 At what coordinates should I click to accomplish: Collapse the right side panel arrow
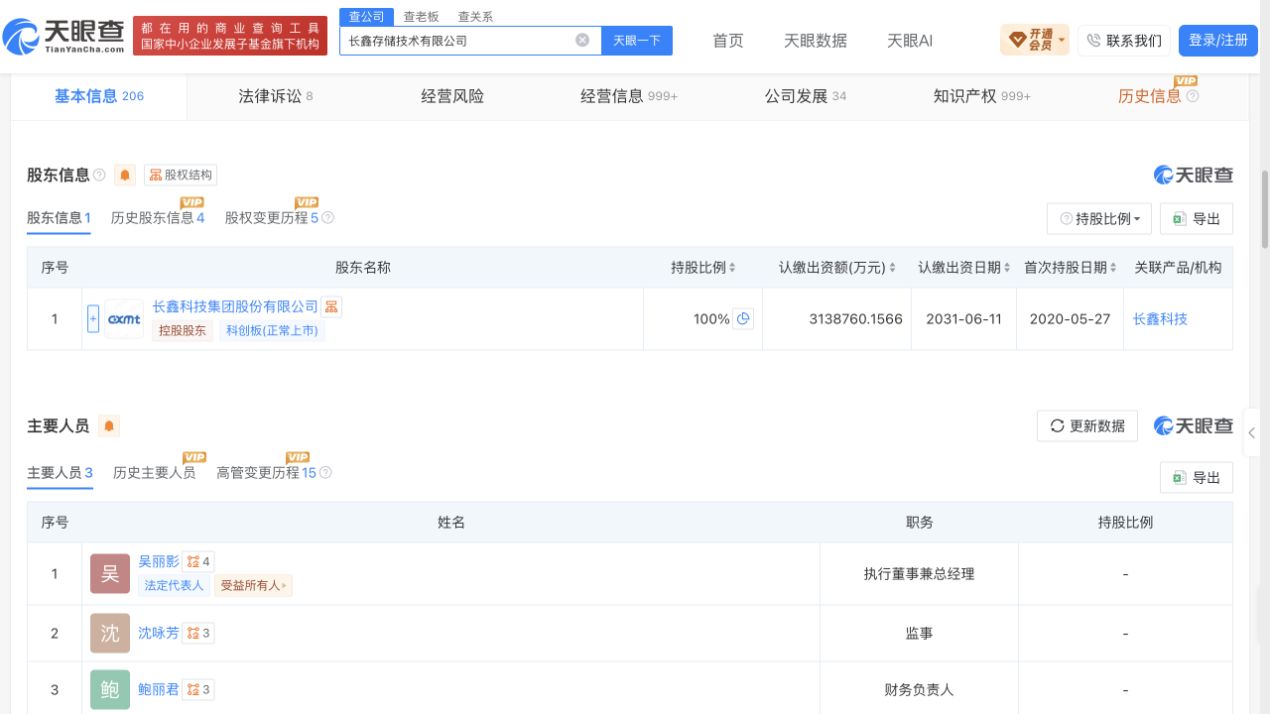(1251, 433)
